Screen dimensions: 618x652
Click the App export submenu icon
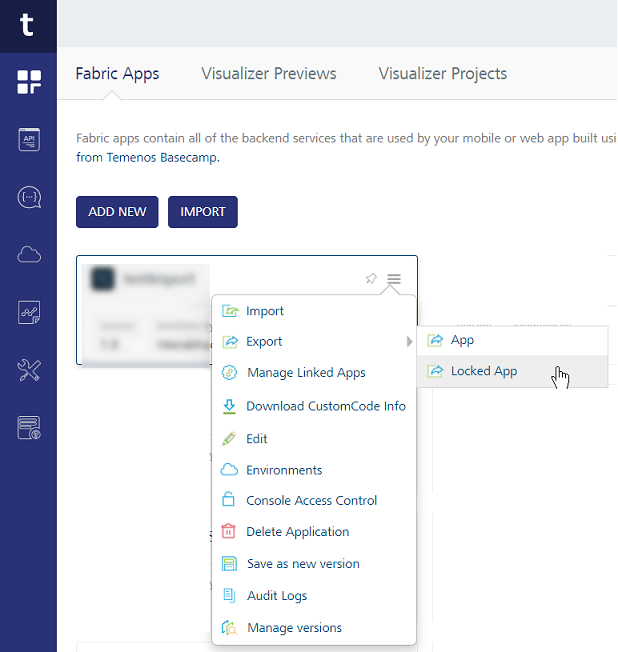coord(435,340)
